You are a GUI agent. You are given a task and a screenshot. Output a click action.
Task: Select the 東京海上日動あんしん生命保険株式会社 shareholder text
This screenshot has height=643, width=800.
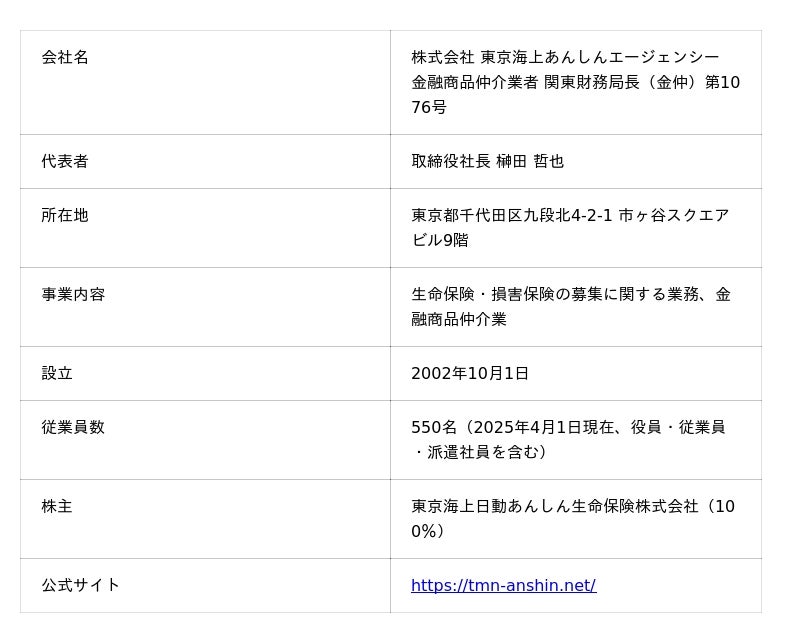coord(554,507)
